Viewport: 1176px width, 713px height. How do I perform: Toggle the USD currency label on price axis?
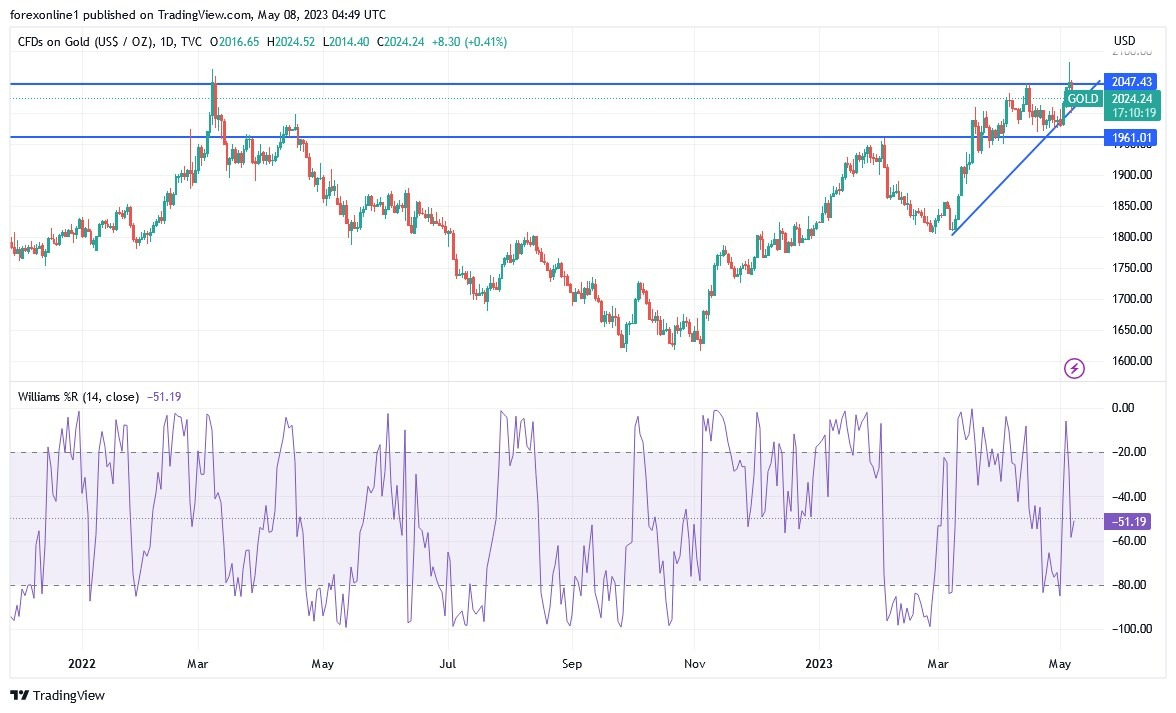point(1124,40)
